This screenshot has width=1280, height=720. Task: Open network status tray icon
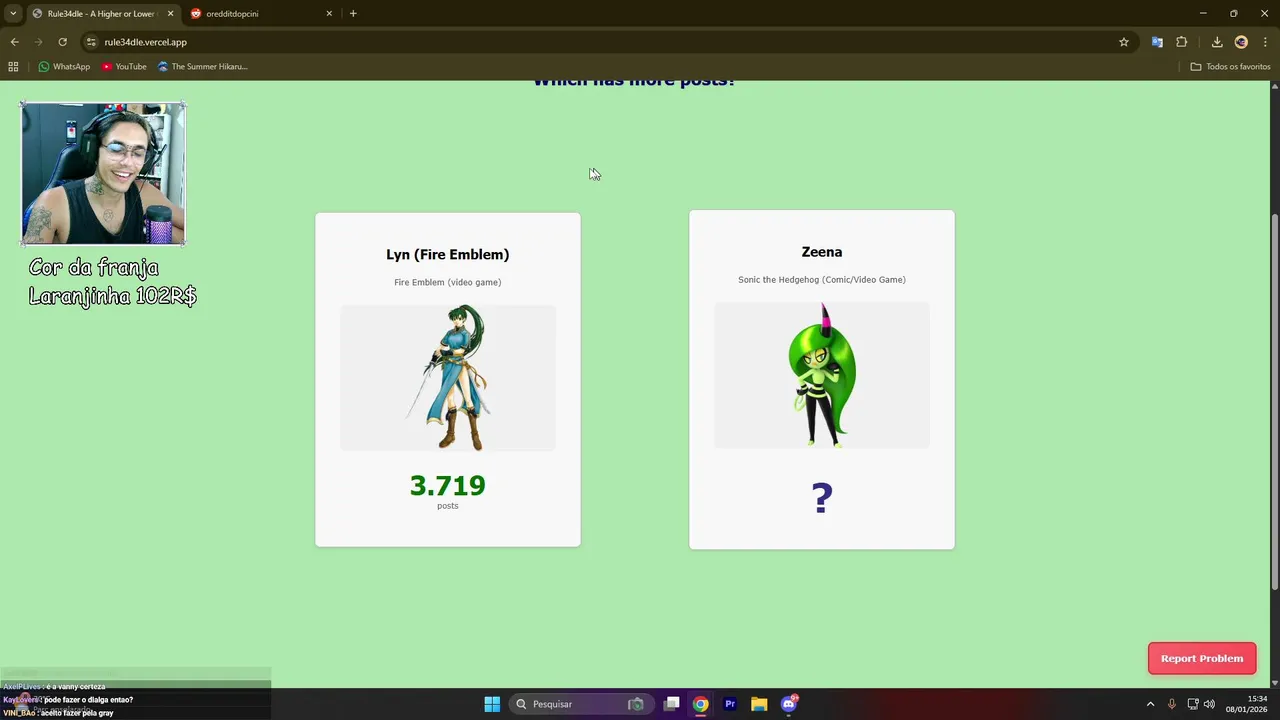coord(1193,704)
